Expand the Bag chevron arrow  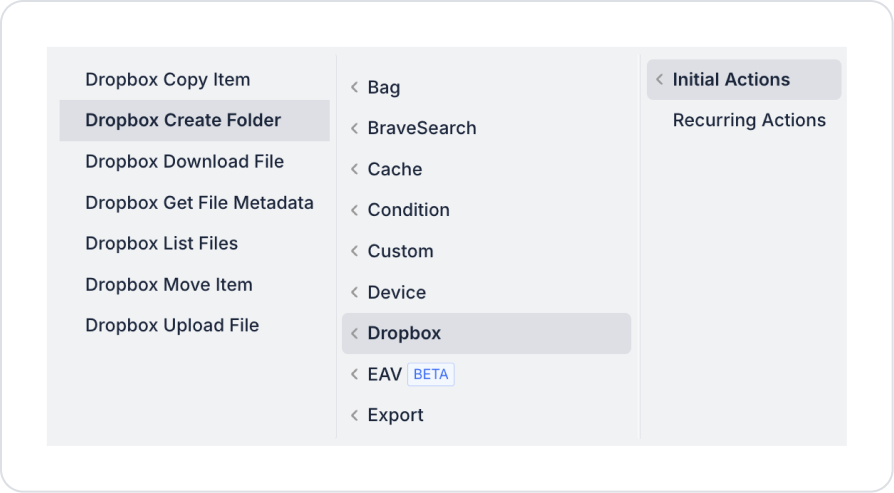click(354, 87)
